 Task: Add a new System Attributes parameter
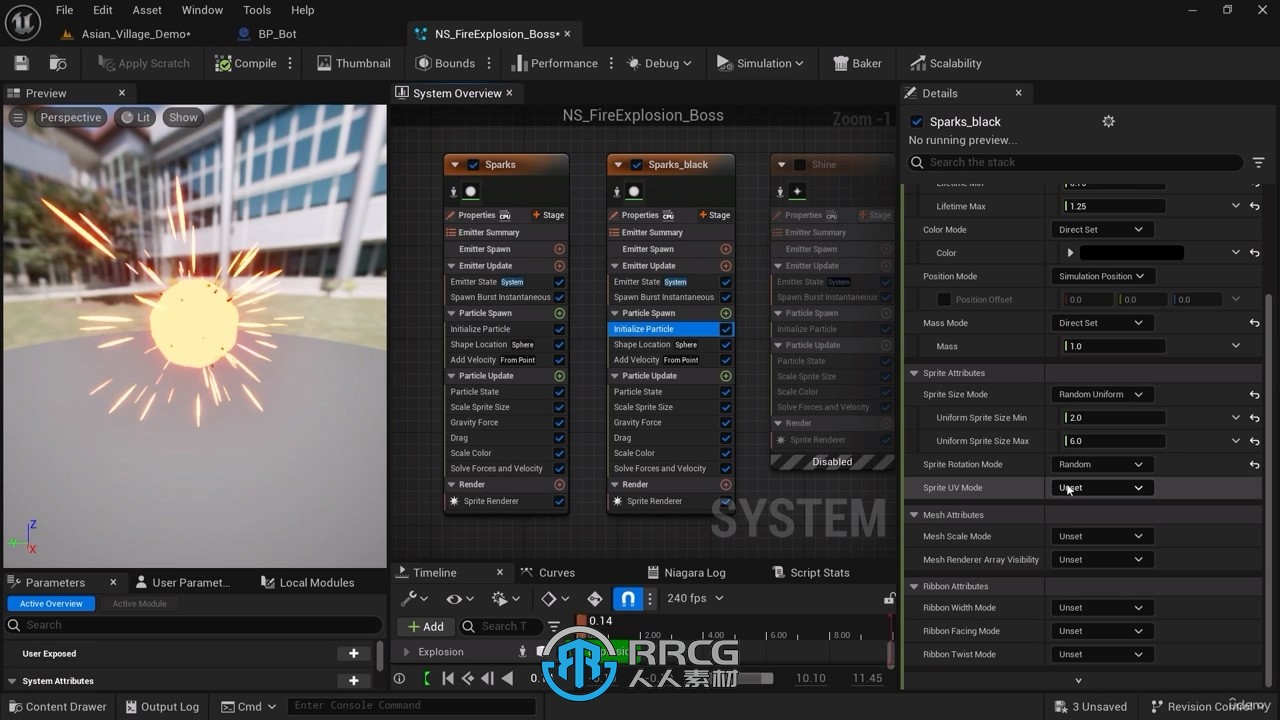click(354, 681)
